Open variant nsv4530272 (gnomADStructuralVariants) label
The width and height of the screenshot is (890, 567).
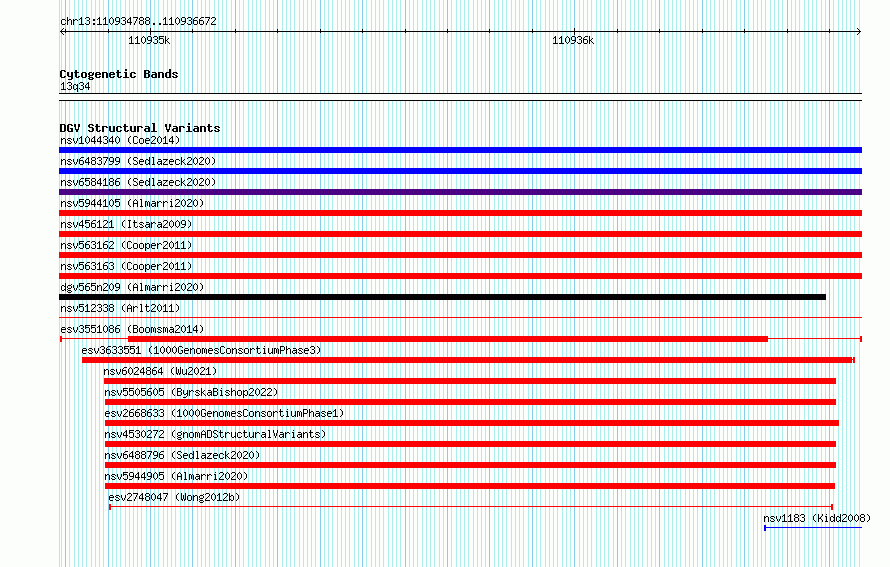pyautogui.click(x=215, y=434)
